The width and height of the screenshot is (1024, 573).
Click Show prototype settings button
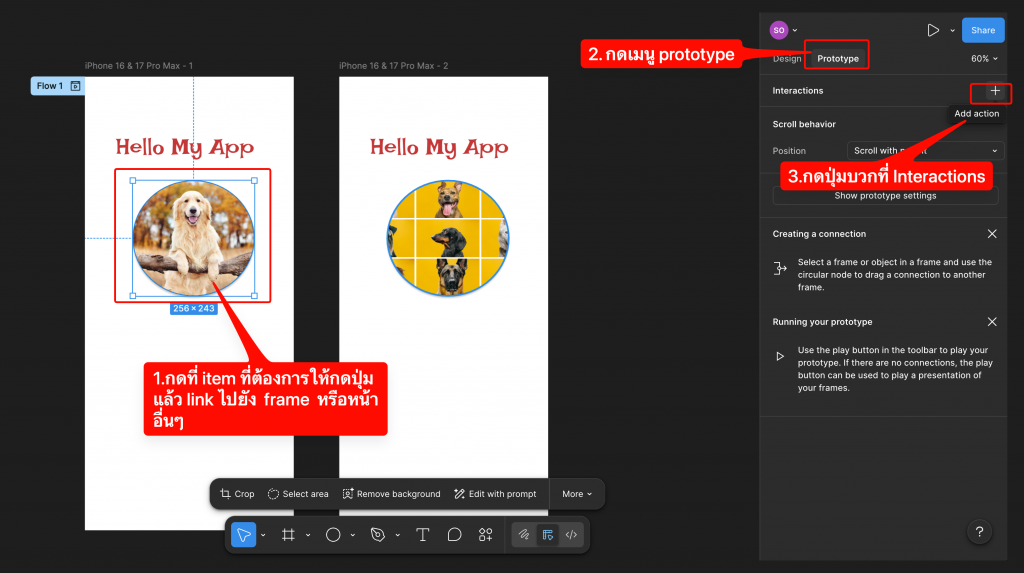click(885, 196)
